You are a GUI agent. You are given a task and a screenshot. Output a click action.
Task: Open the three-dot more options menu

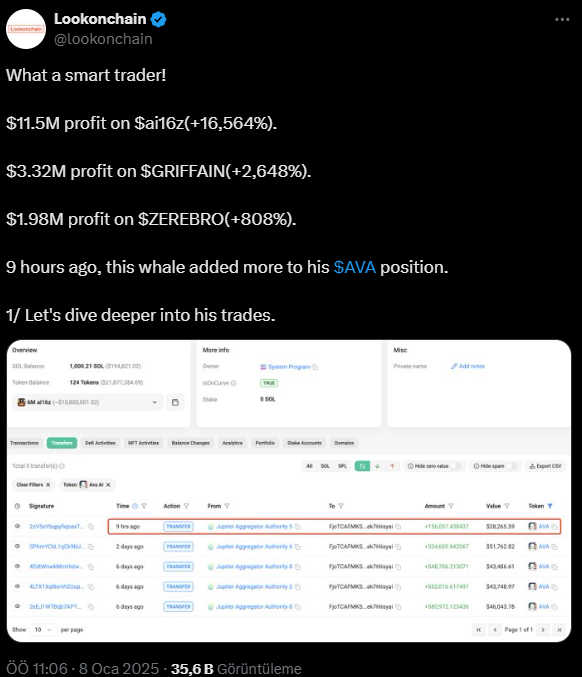click(562, 19)
